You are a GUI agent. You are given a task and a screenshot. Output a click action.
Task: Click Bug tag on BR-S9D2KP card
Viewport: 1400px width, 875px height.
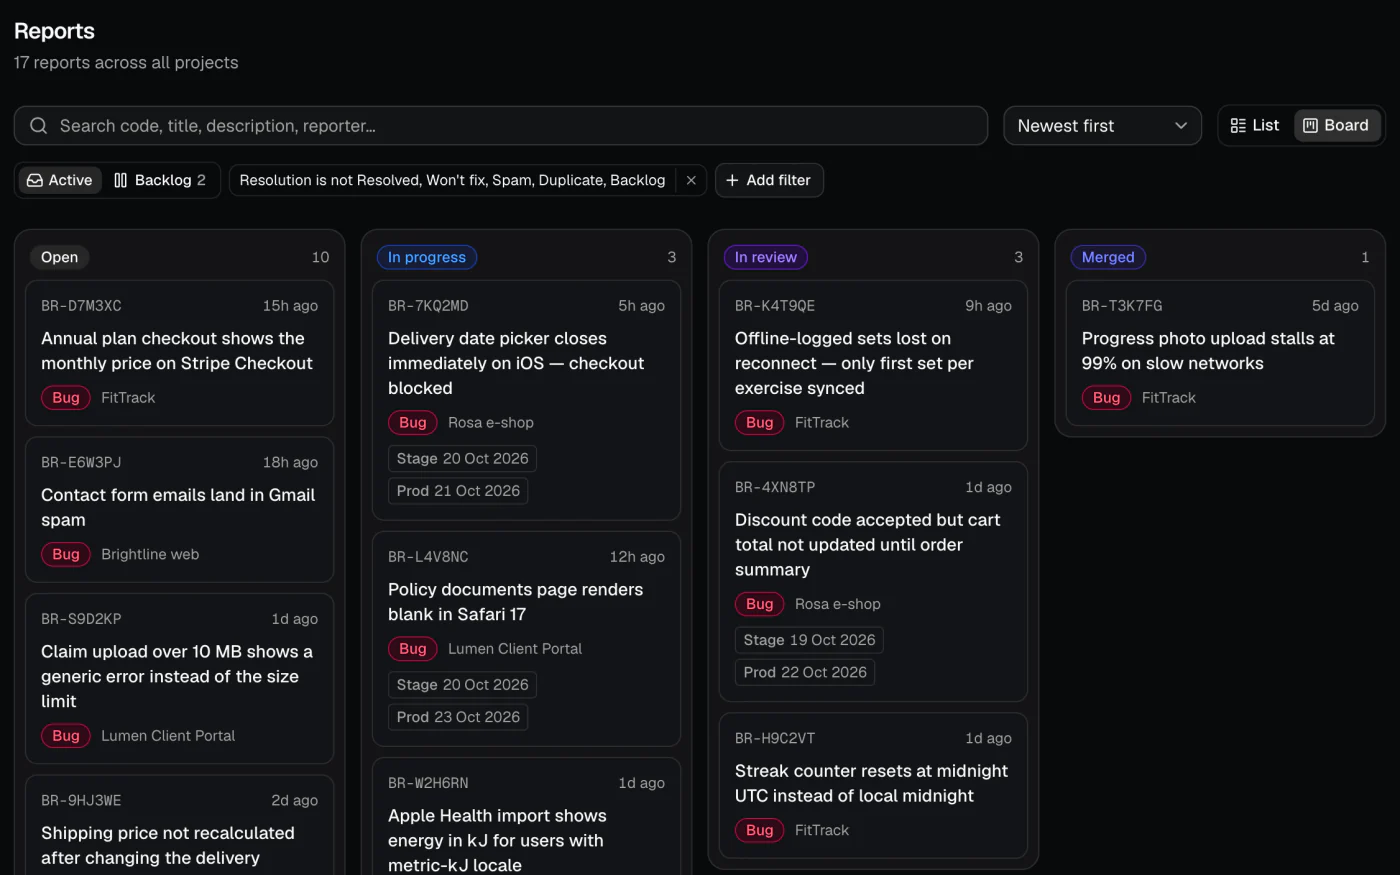point(66,736)
